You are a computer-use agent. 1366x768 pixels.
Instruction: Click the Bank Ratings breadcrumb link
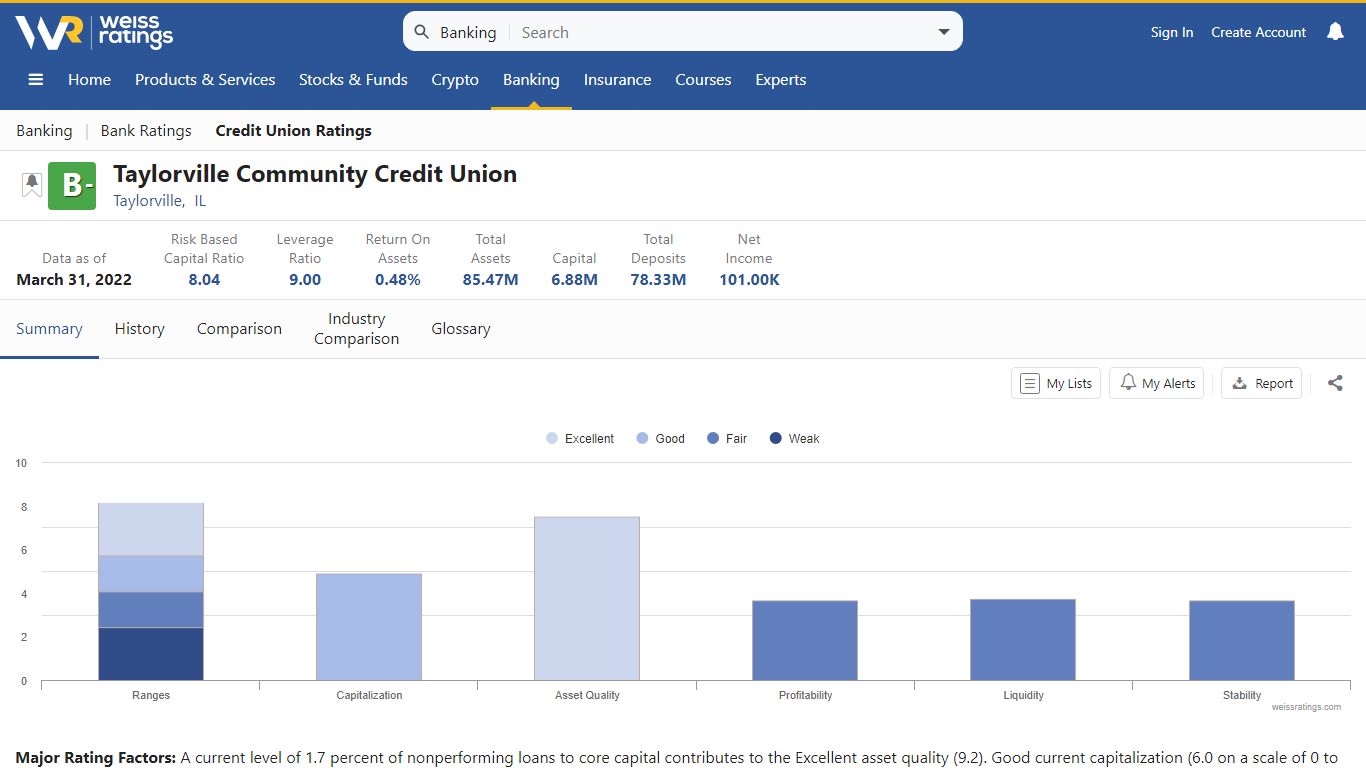(x=146, y=131)
